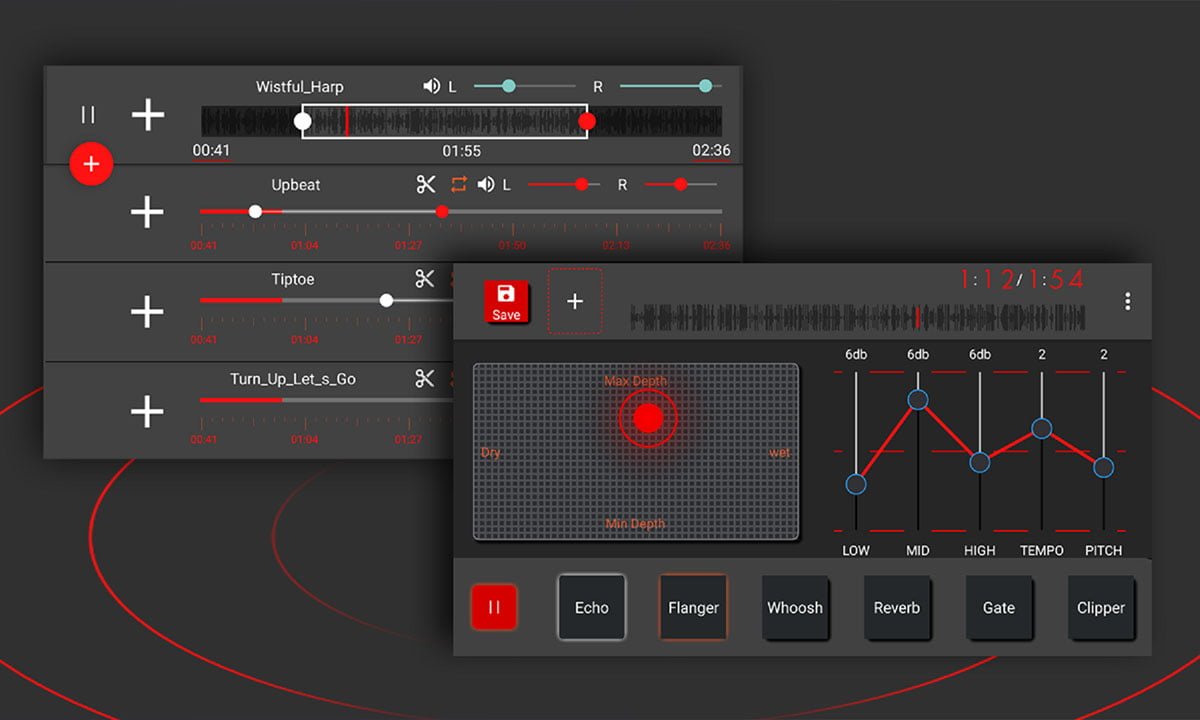Click the Min Depth label on the pad
The width and height of the screenshot is (1200, 720).
pyautogui.click(x=636, y=524)
